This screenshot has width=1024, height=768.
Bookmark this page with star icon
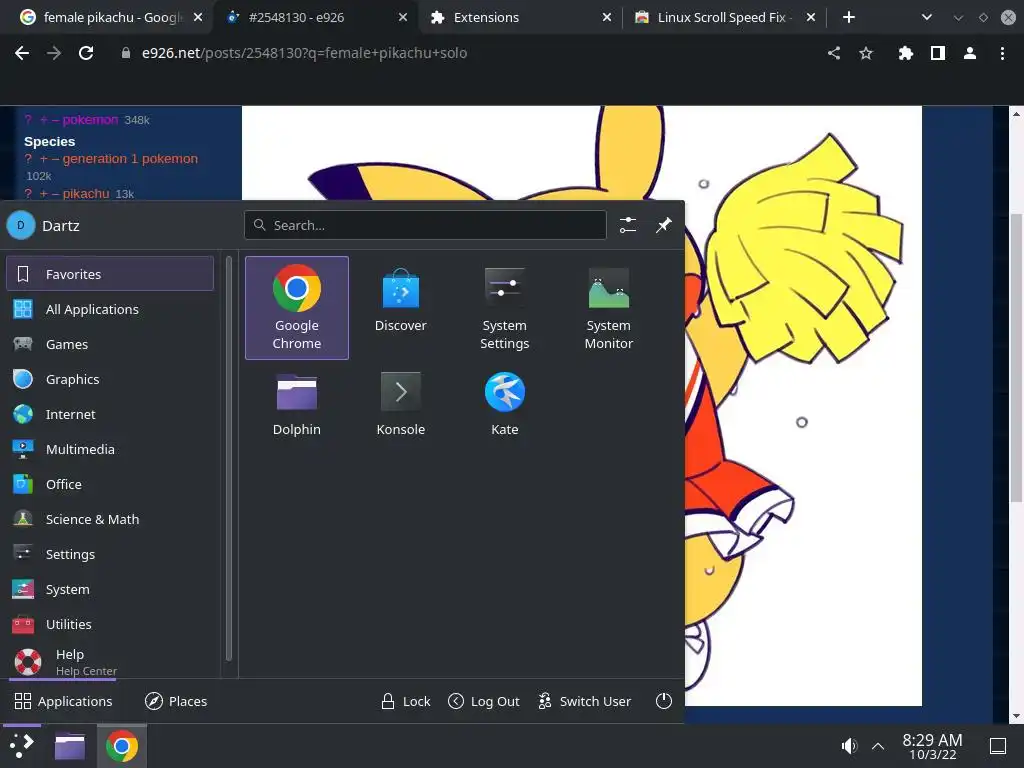coord(866,53)
